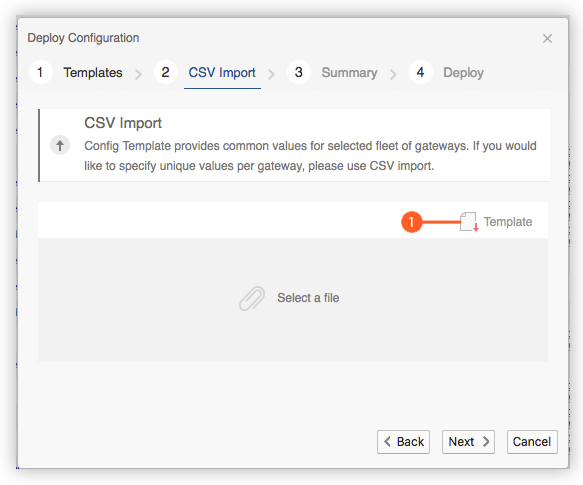Jump to the Deploy step tab
This screenshot has height=485, width=583.
click(463, 73)
